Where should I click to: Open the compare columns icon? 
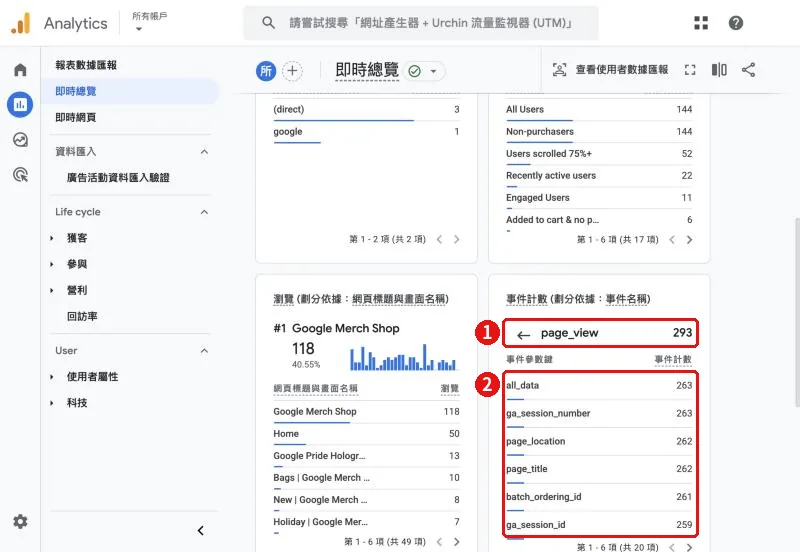tap(719, 70)
